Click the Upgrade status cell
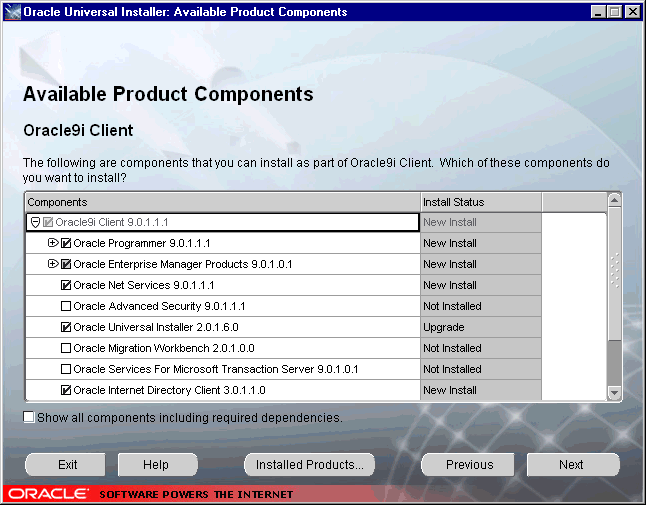Screen dimensions: 646x505 [x=481, y=327]
